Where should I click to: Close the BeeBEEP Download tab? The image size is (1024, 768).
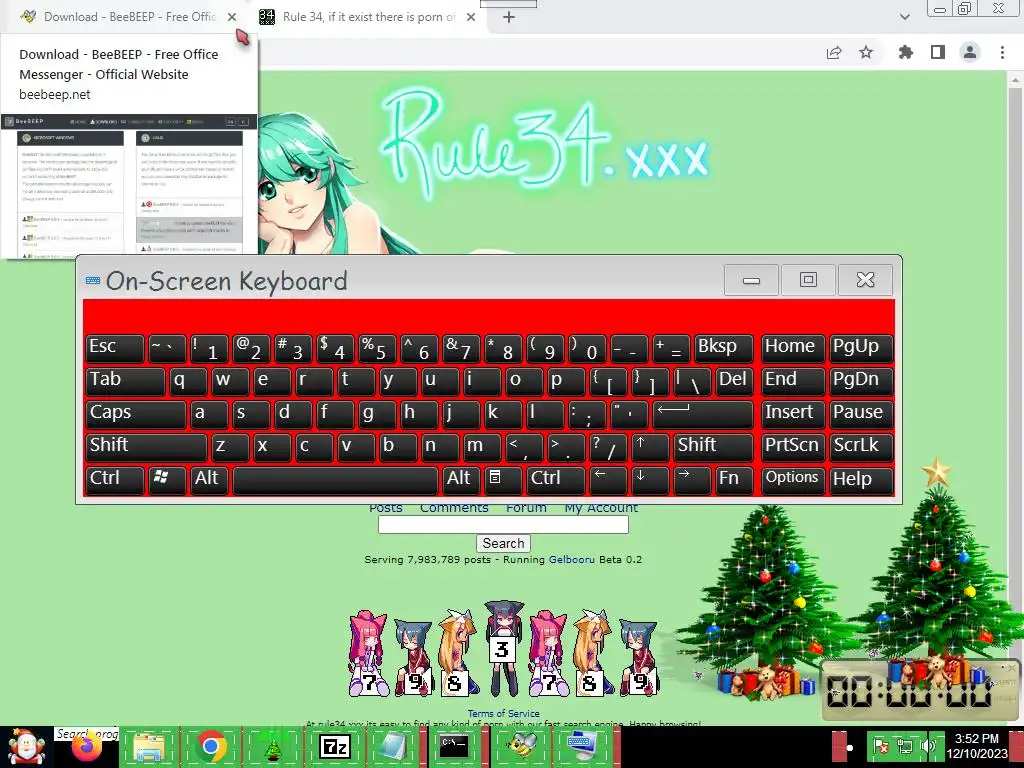point(232,17)
